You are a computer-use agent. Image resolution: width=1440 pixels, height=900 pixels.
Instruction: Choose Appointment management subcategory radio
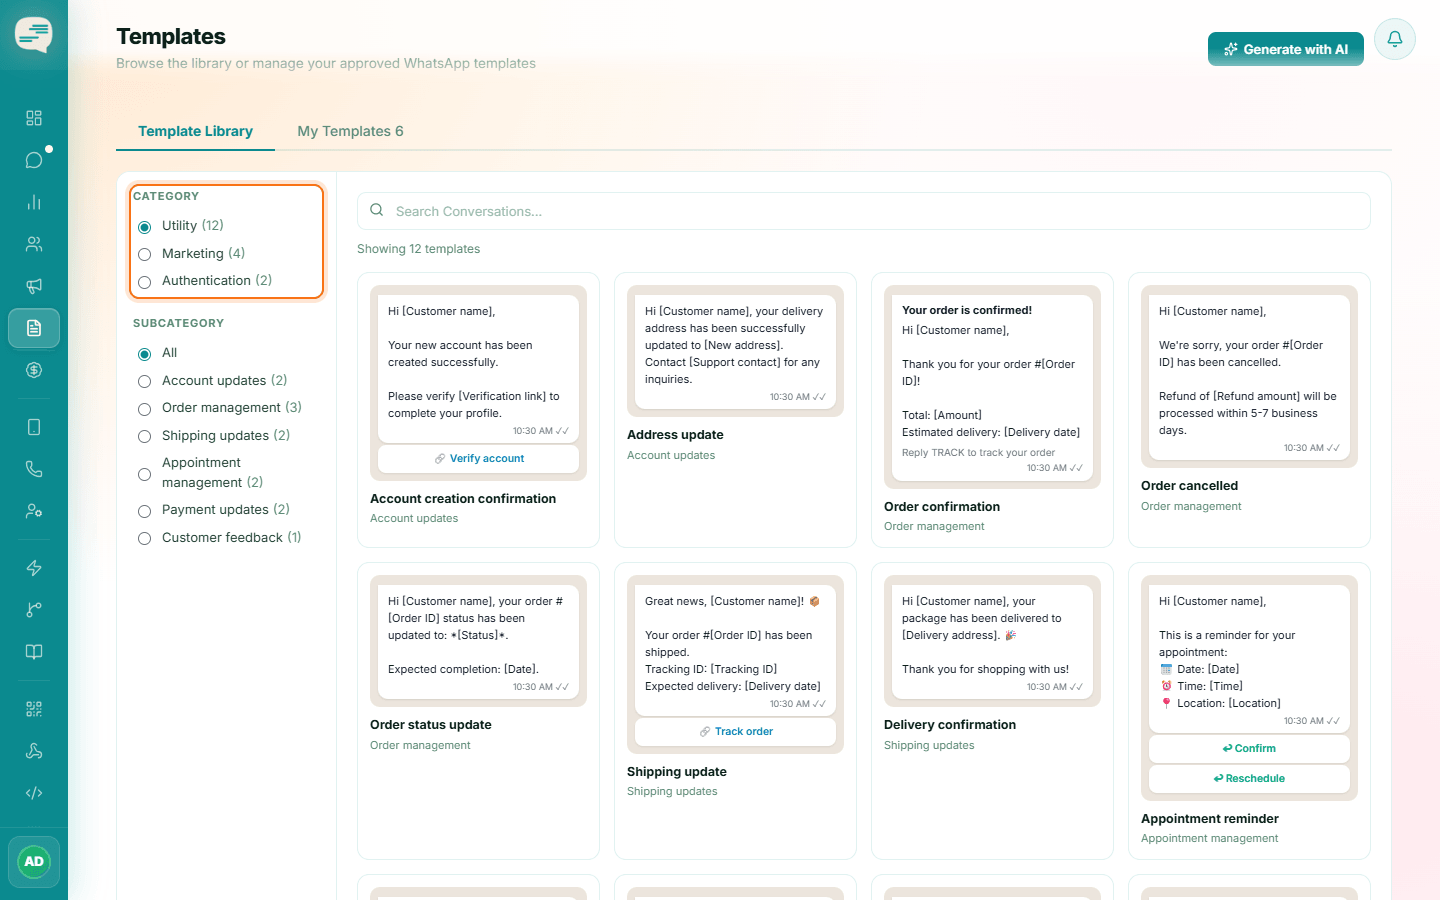click(144, 474)
